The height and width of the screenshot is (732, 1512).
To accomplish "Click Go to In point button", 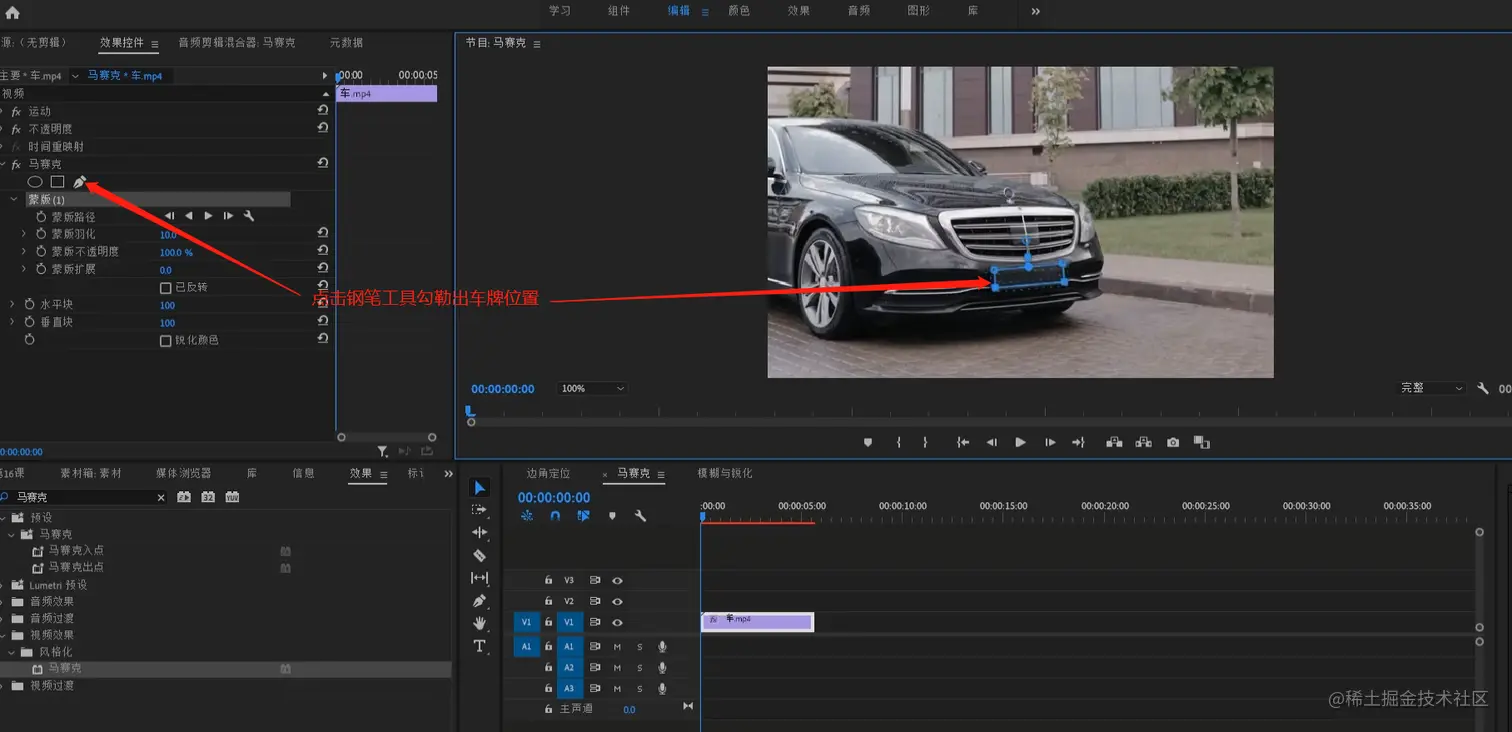I will 963,442.
